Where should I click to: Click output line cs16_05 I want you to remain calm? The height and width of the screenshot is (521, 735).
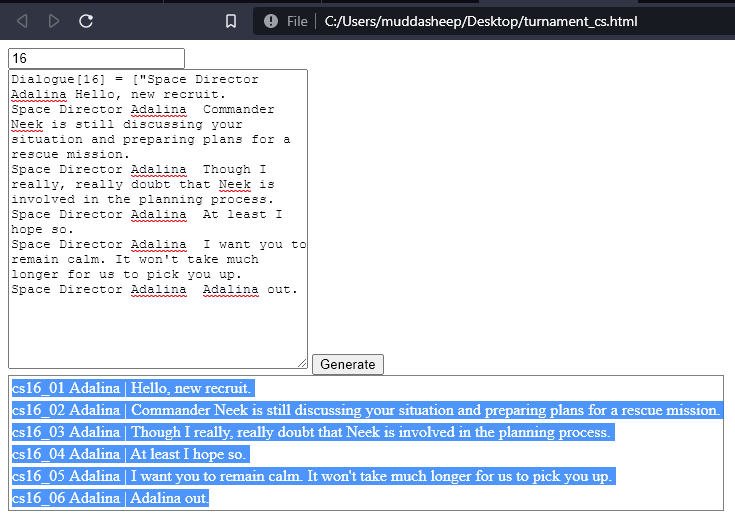point(314,476)
